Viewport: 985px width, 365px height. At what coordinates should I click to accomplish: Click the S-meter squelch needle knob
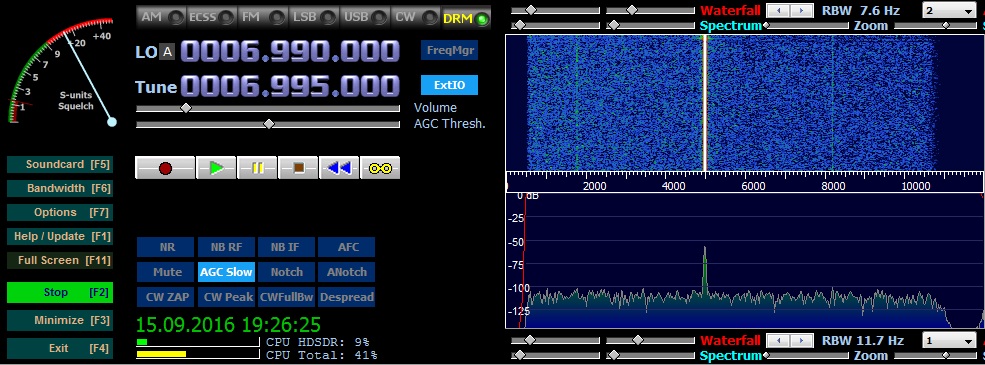pos(112,122)
